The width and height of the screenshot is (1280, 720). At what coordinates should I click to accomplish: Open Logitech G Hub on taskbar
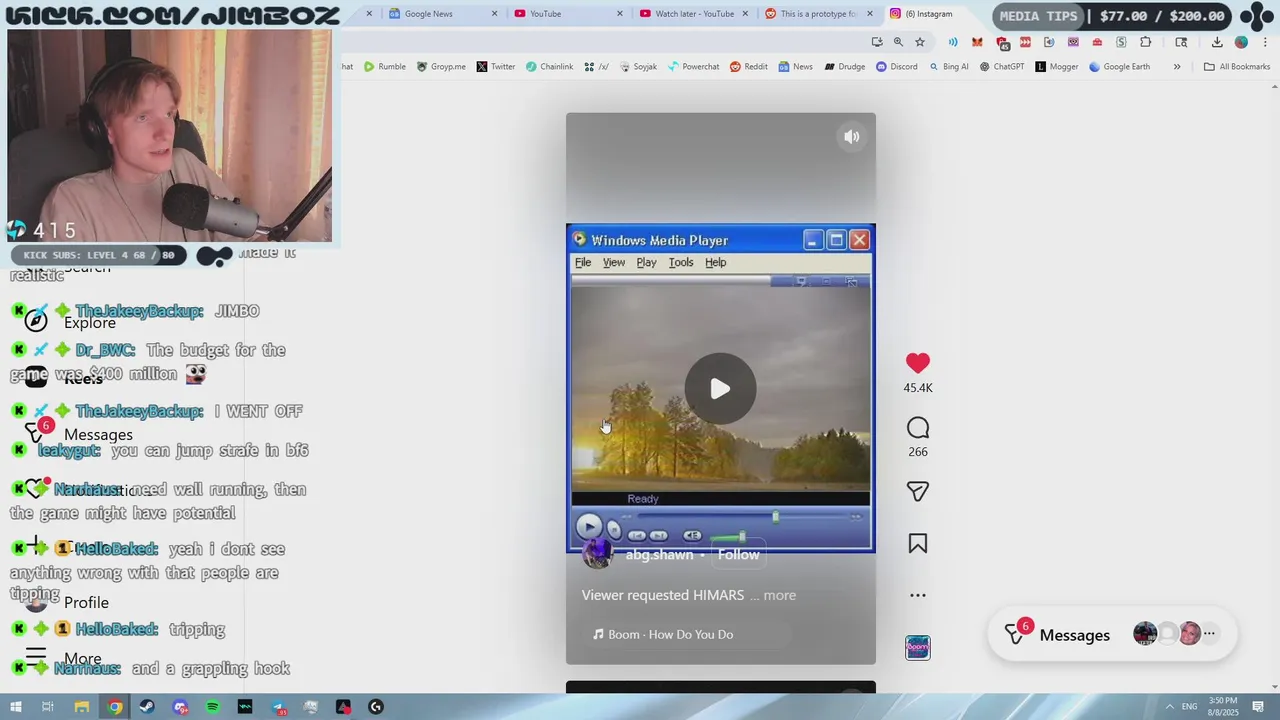tap(376, 707)
